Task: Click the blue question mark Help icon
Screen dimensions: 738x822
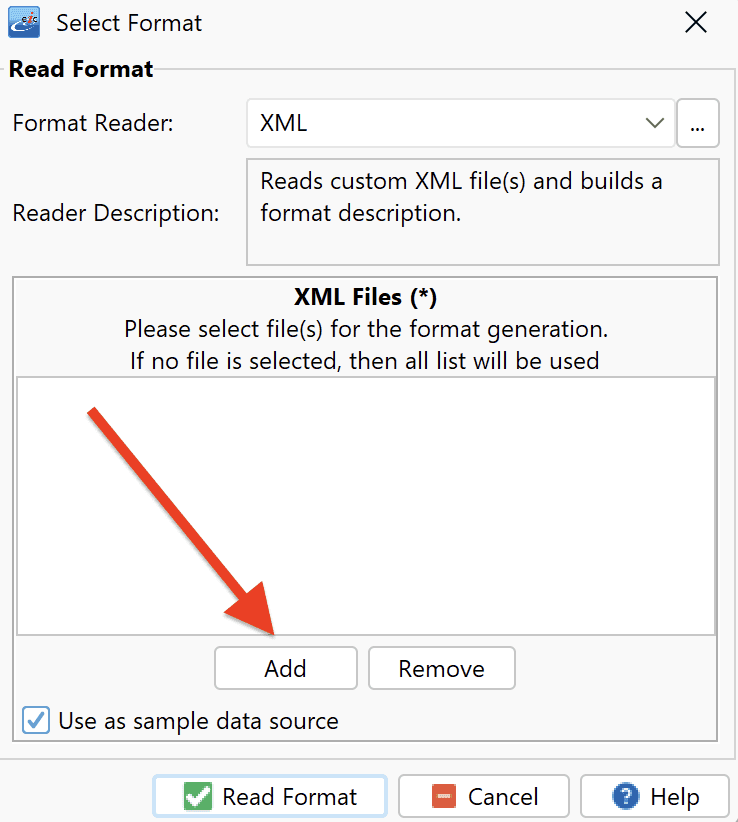Action: coord(625,796)
